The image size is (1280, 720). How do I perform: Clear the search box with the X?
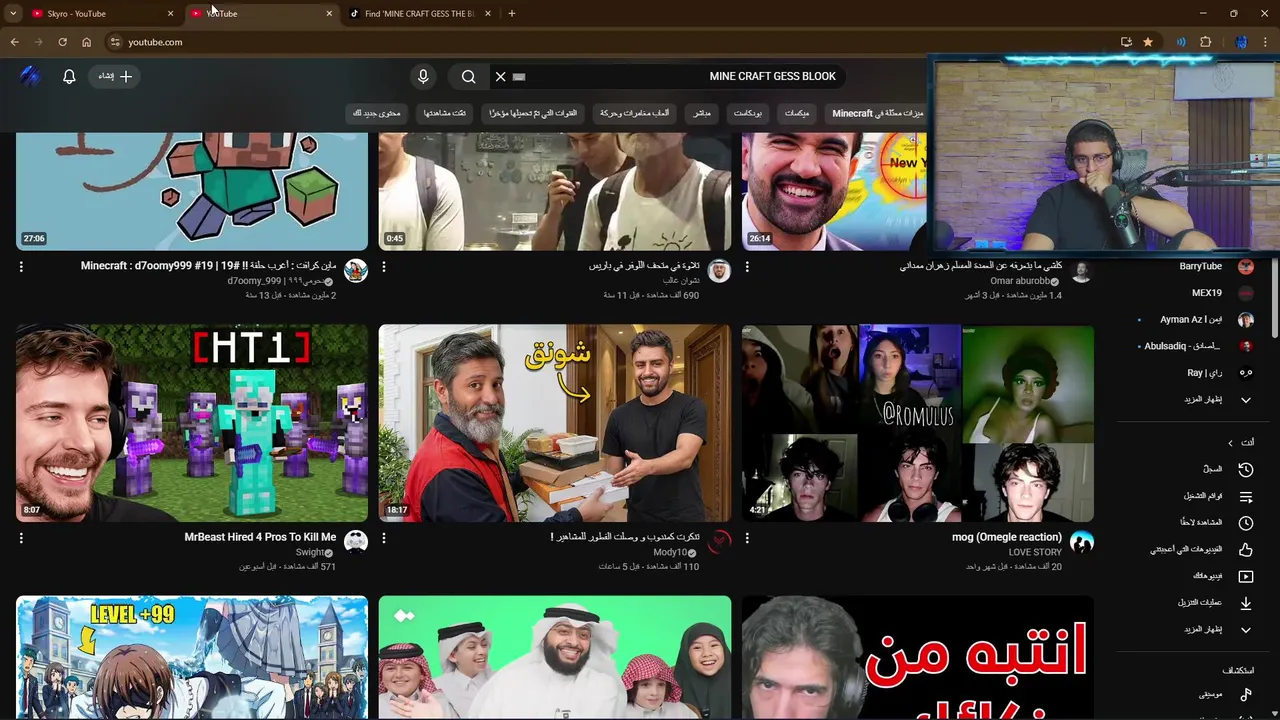[501, 76]
